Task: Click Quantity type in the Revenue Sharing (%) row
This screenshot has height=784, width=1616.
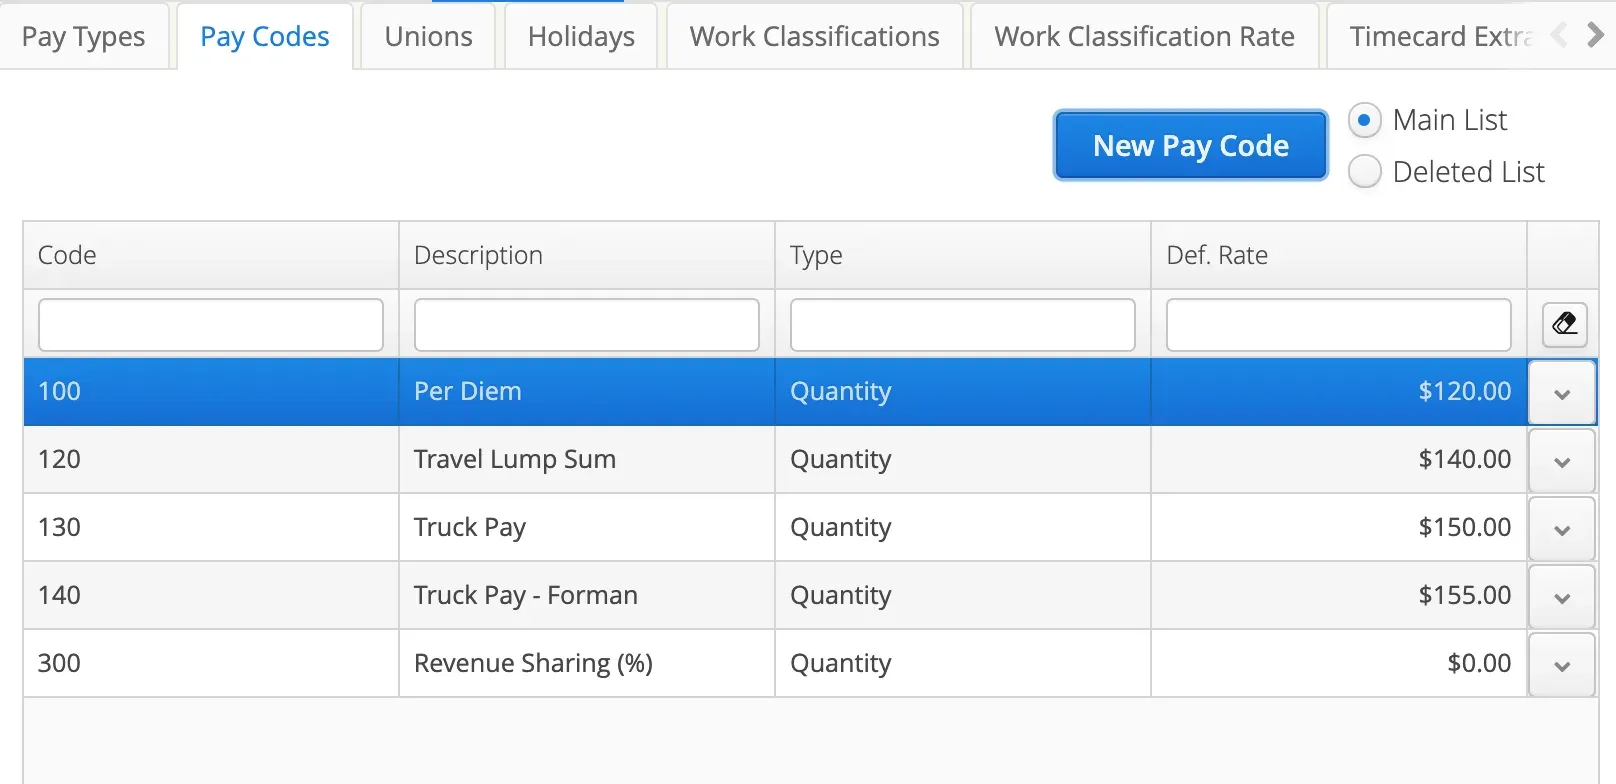Action: point(963,664)
